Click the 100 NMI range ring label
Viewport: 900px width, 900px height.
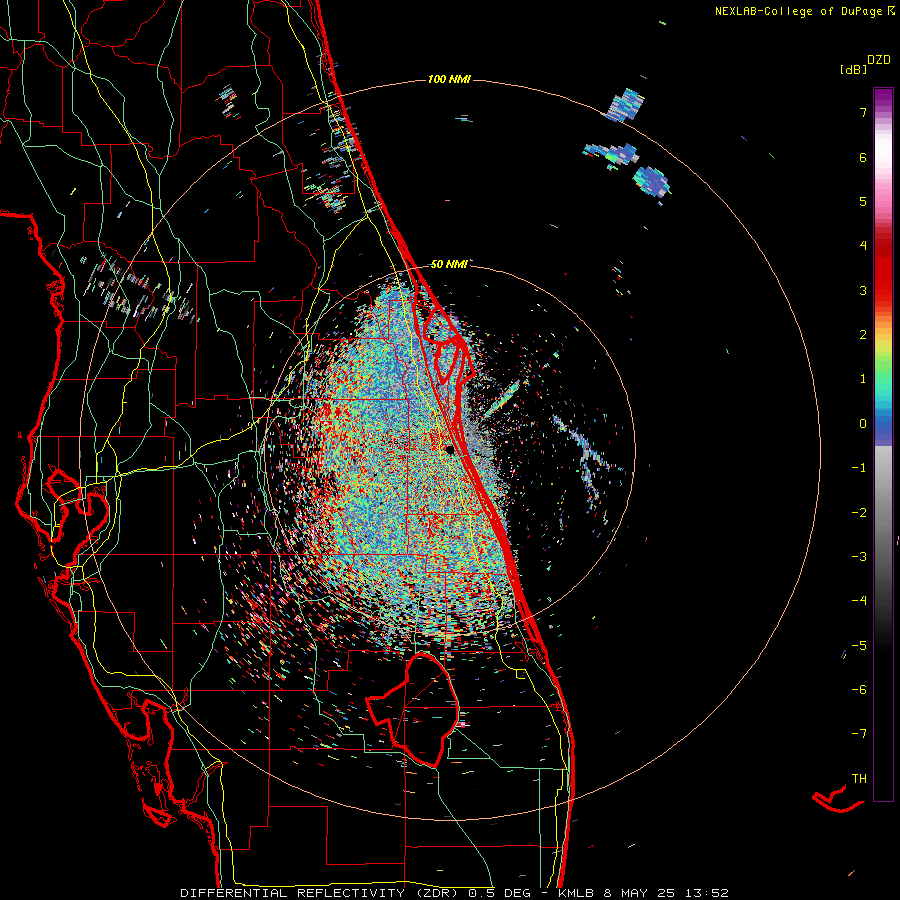[x=449, y=79]
